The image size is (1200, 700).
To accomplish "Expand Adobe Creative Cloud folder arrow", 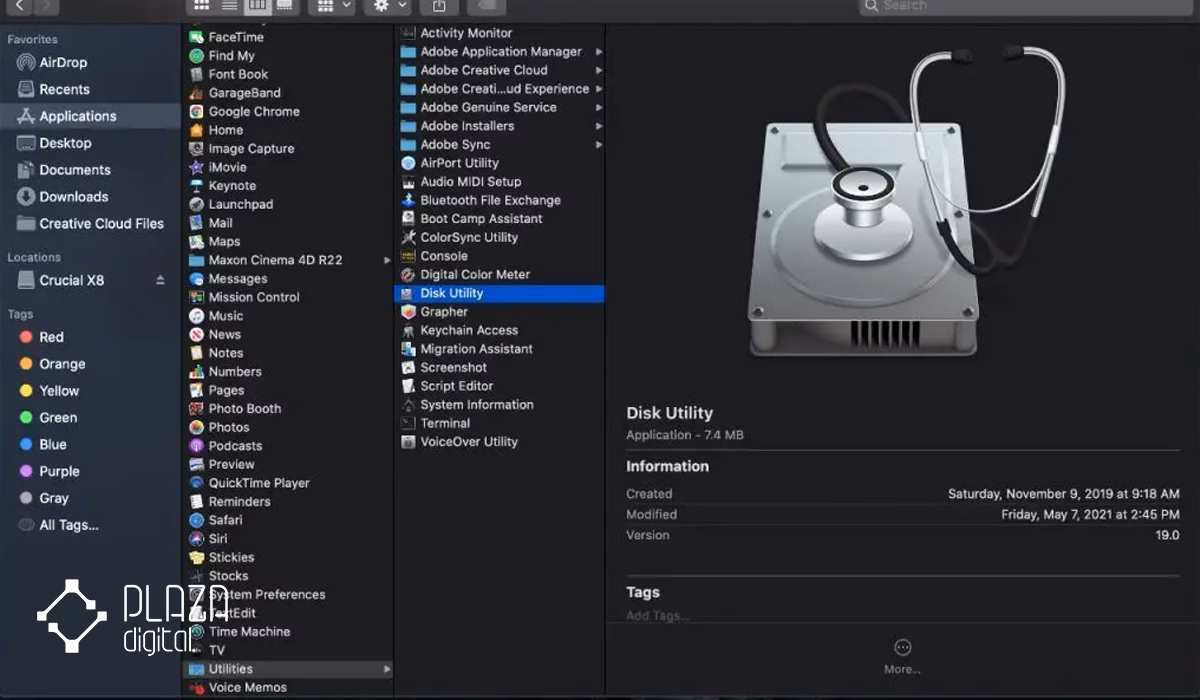I will pyautogui.click(x=599, y=71).
